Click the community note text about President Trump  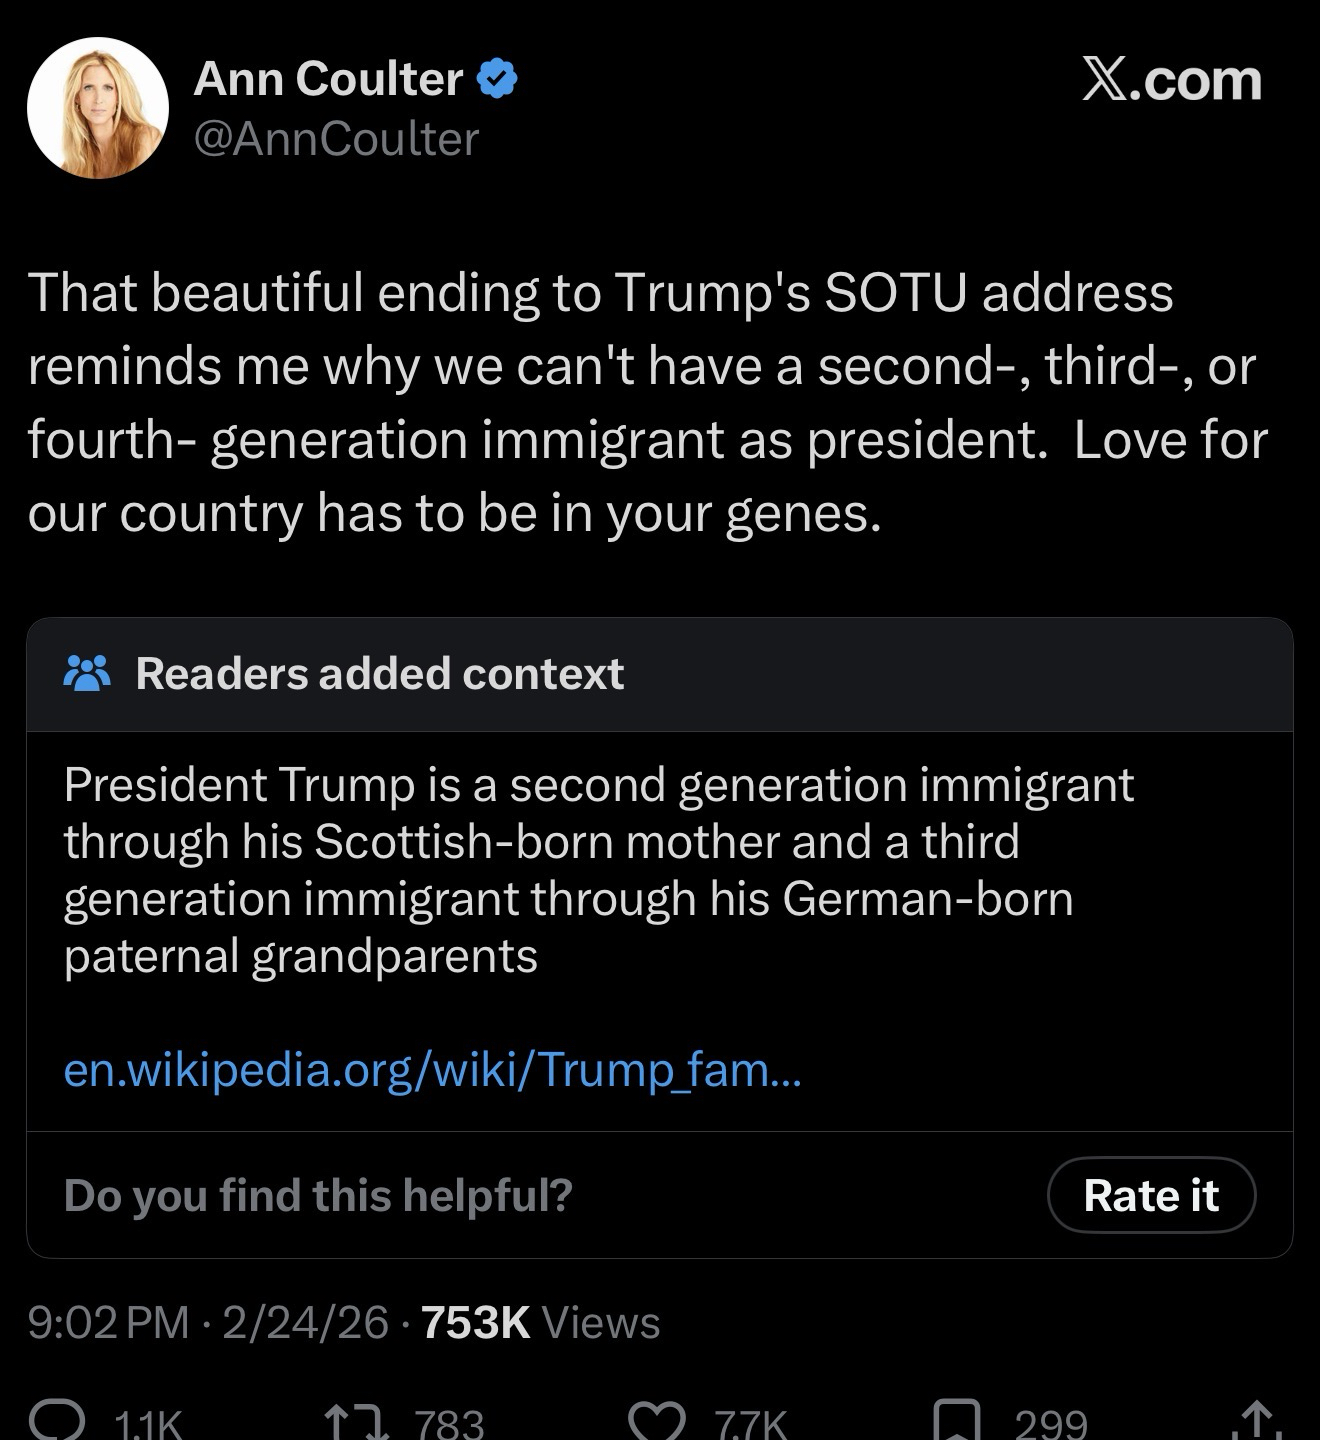pos(598,869)
